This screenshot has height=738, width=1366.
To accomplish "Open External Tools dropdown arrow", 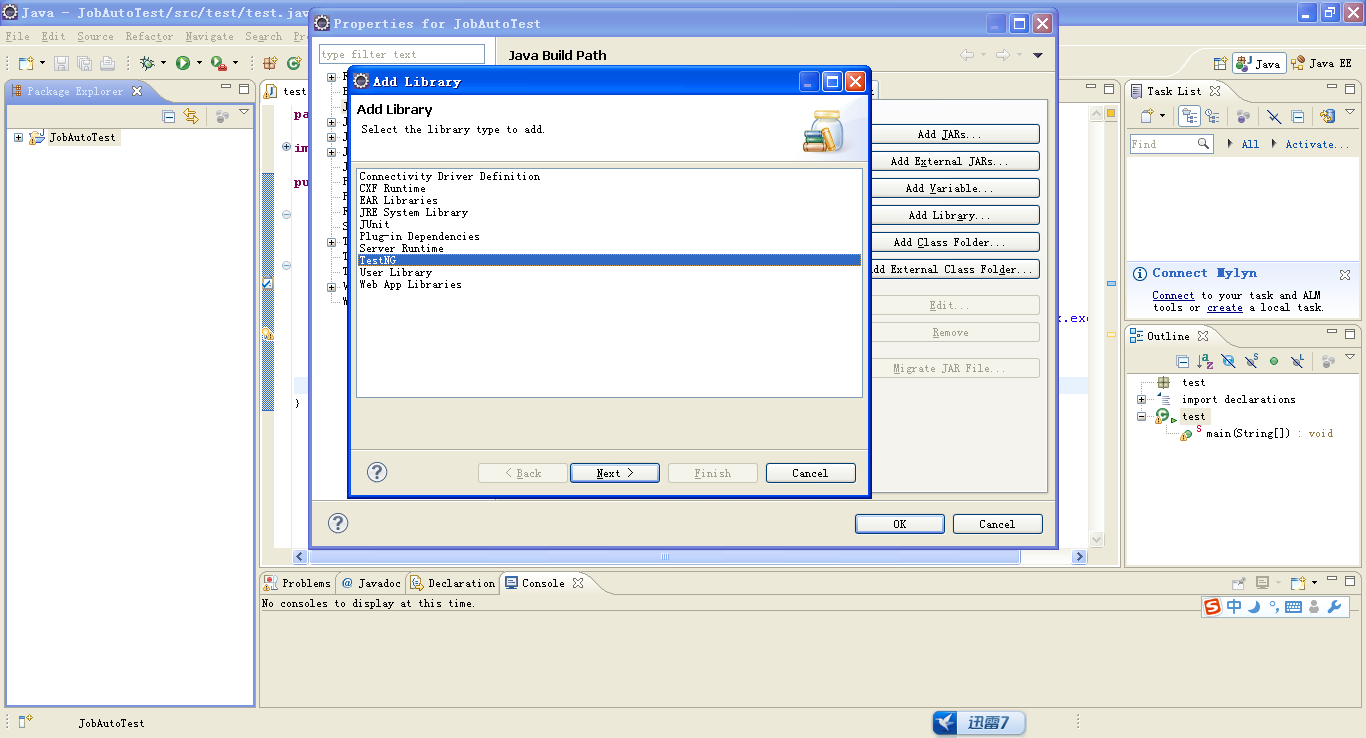I will pos(235,63).
